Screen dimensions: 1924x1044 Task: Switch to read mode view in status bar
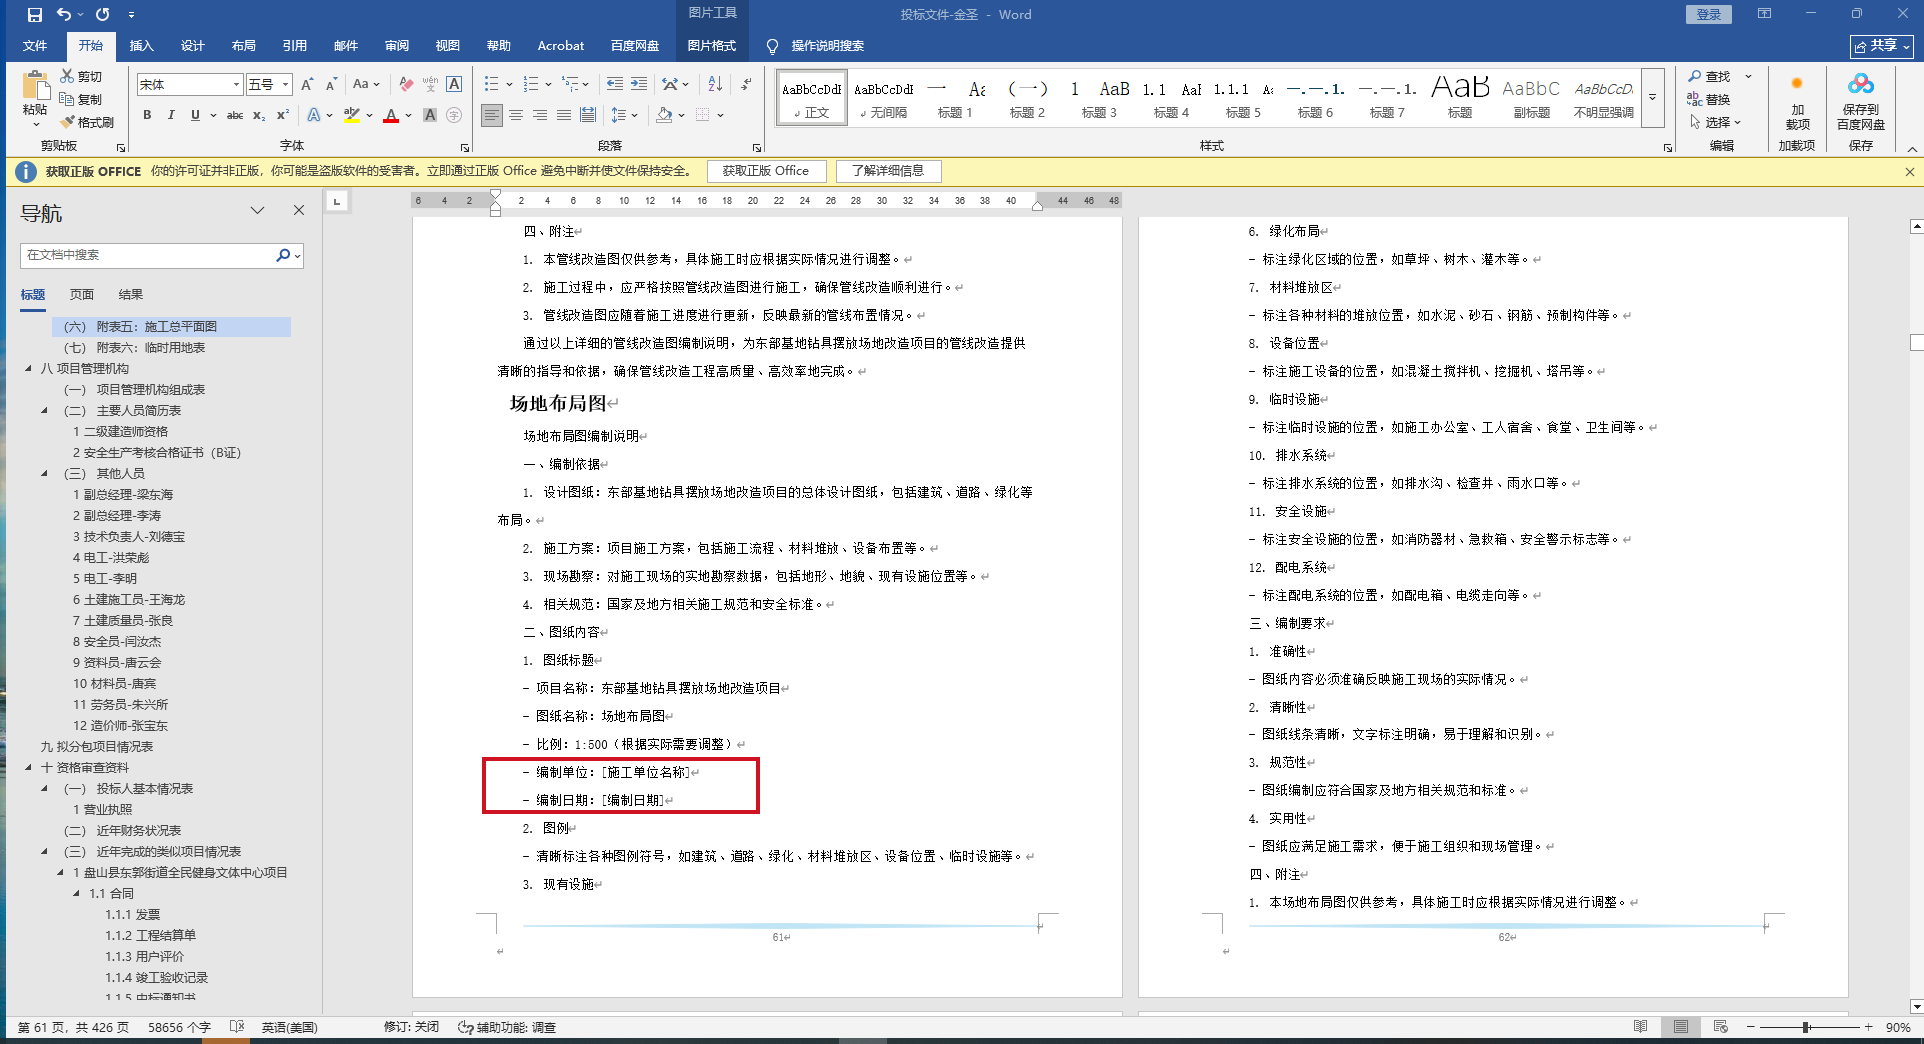[1640, 1027]
